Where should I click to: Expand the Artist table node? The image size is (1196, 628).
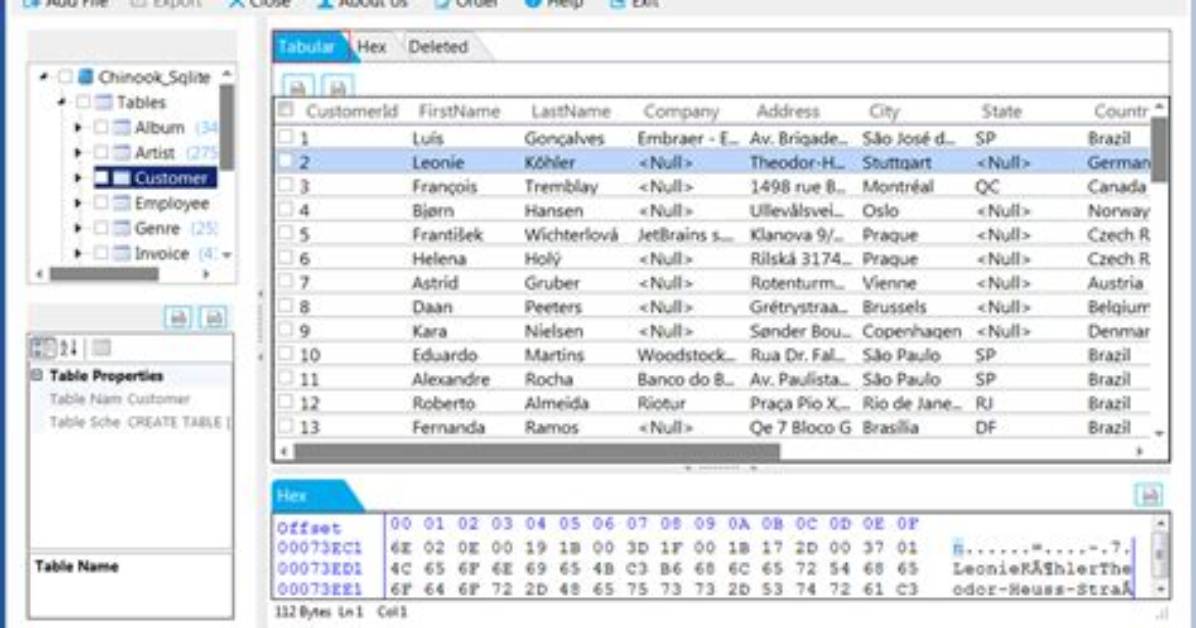(x=78, y=153)
